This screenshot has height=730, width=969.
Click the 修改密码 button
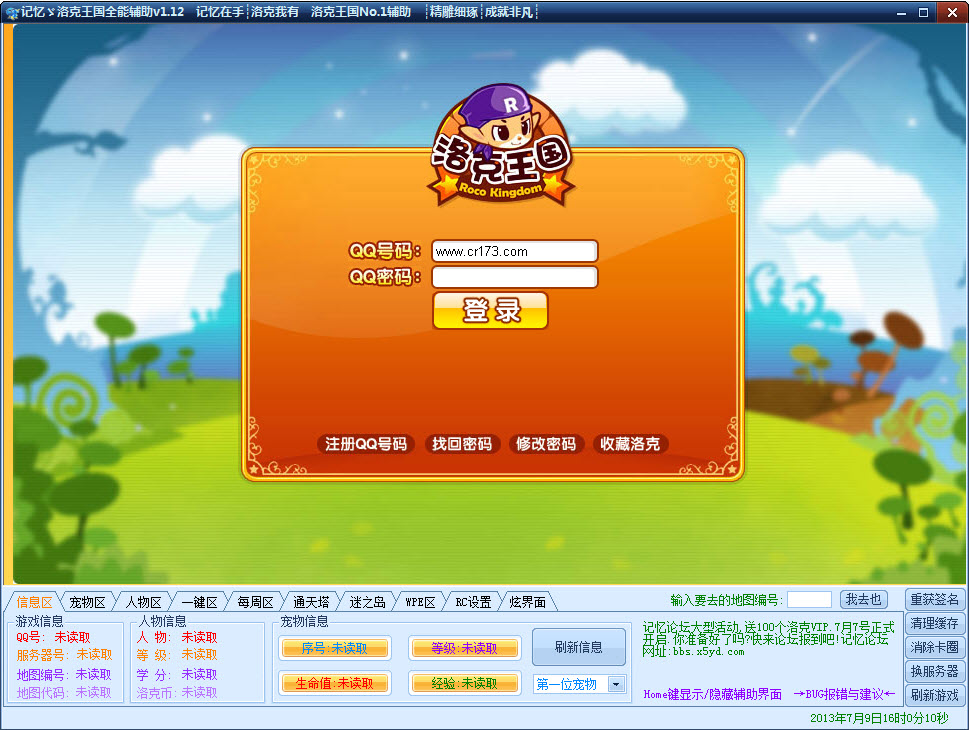546,444
